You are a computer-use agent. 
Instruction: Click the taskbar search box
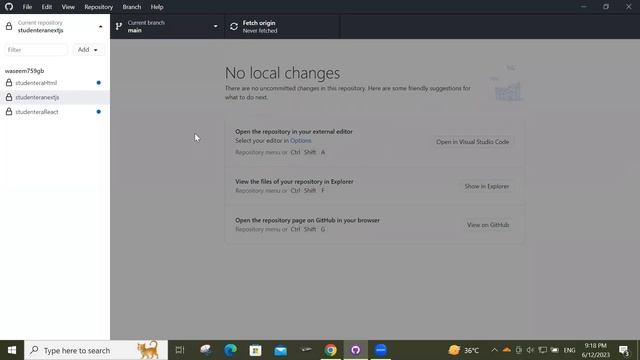pos(96,350)
